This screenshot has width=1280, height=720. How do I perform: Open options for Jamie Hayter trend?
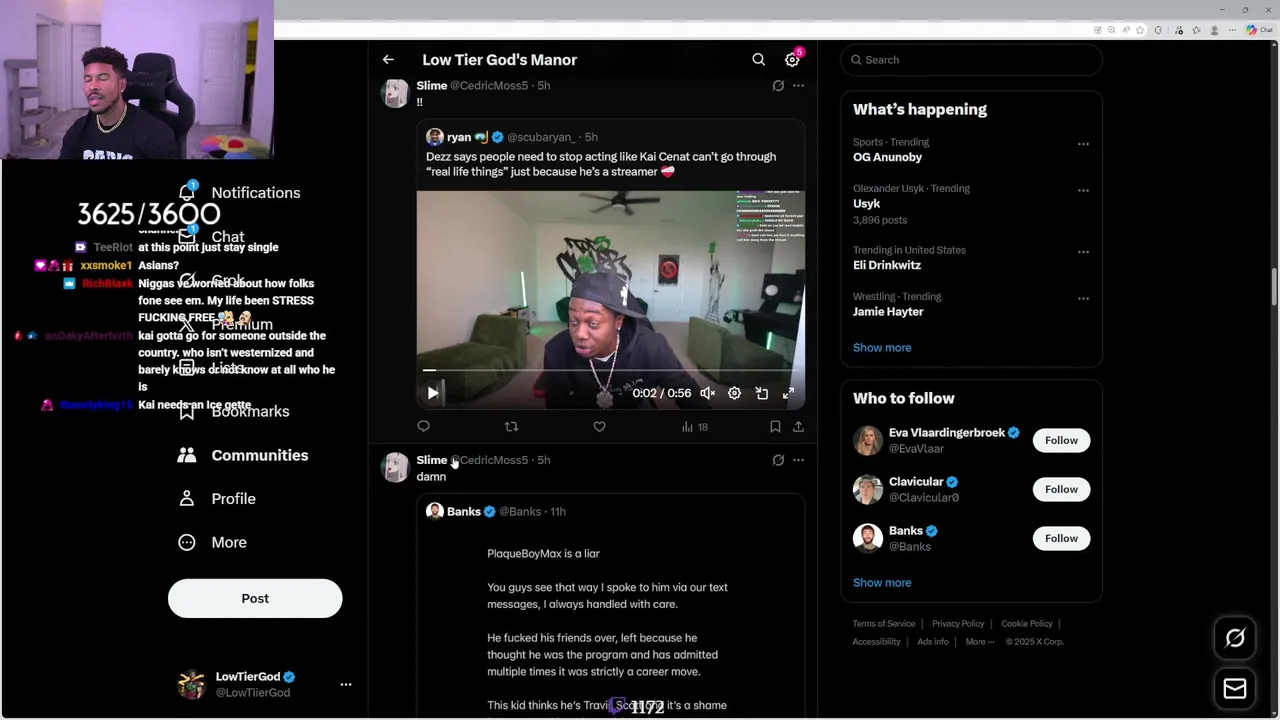point(1083,298)
